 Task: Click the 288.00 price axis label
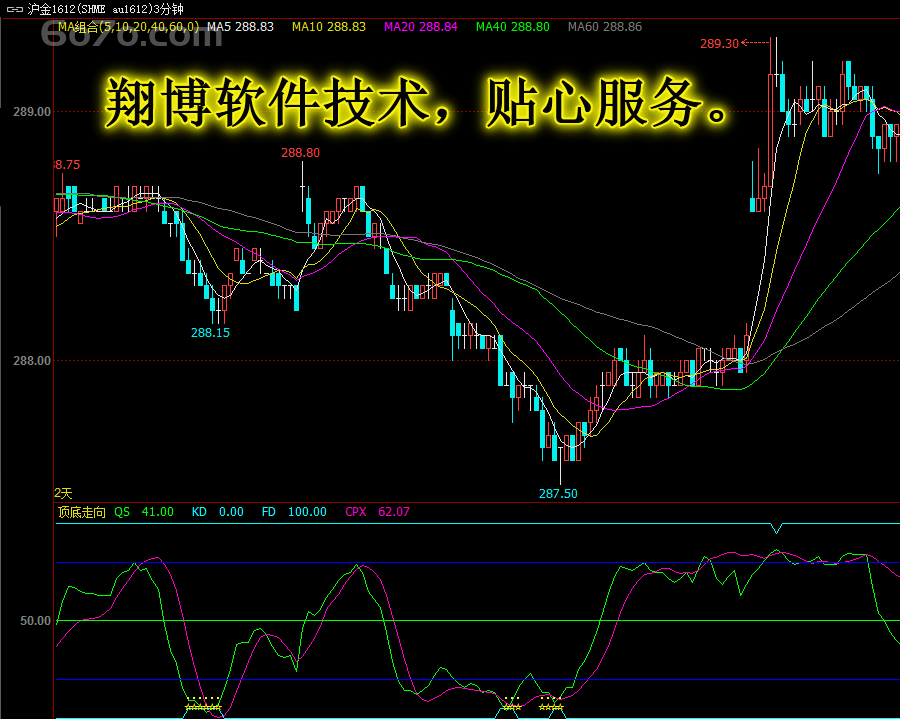pyautogui.click(x=32, y=361)
